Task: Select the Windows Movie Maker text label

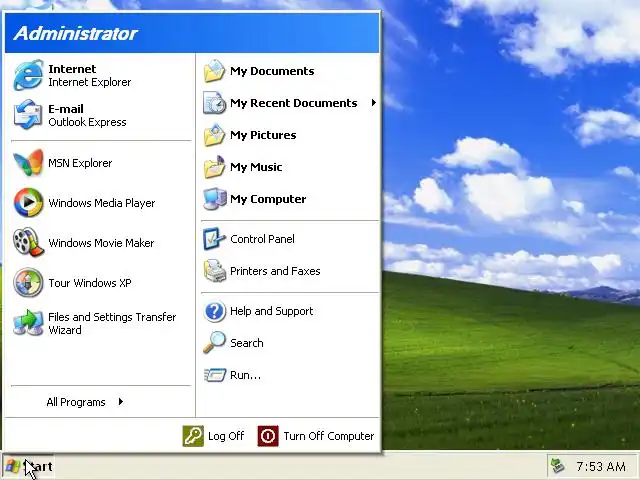Action: click(x=101, y=243)
